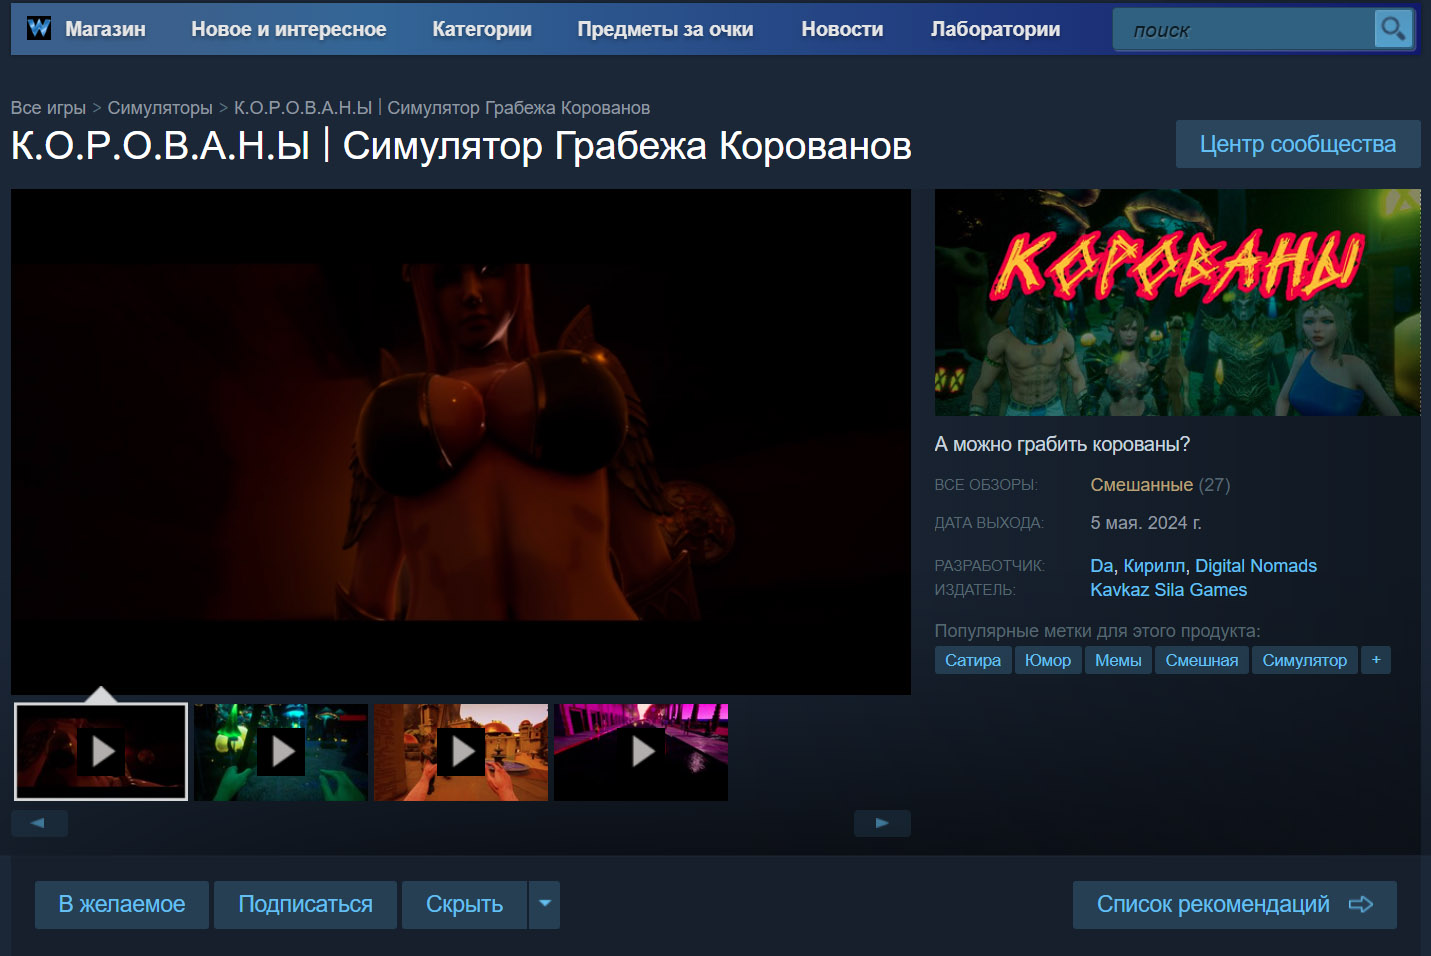Add the game with В желаемое
Image resolution: width=1431 pixels, height=956 pixels.
point(122,904)
